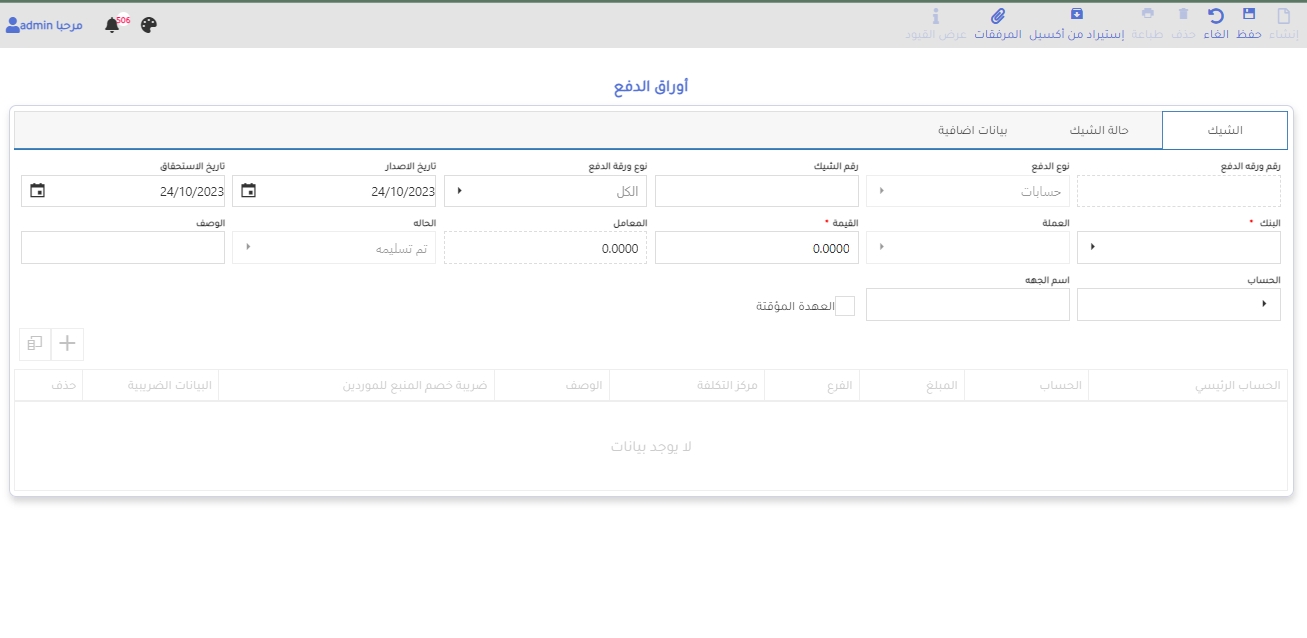Open the payment paper type (نوع ورقة الدفع) dropdown
The image size is (1307, 638).
pyautogui.click(x=460, y=191)
